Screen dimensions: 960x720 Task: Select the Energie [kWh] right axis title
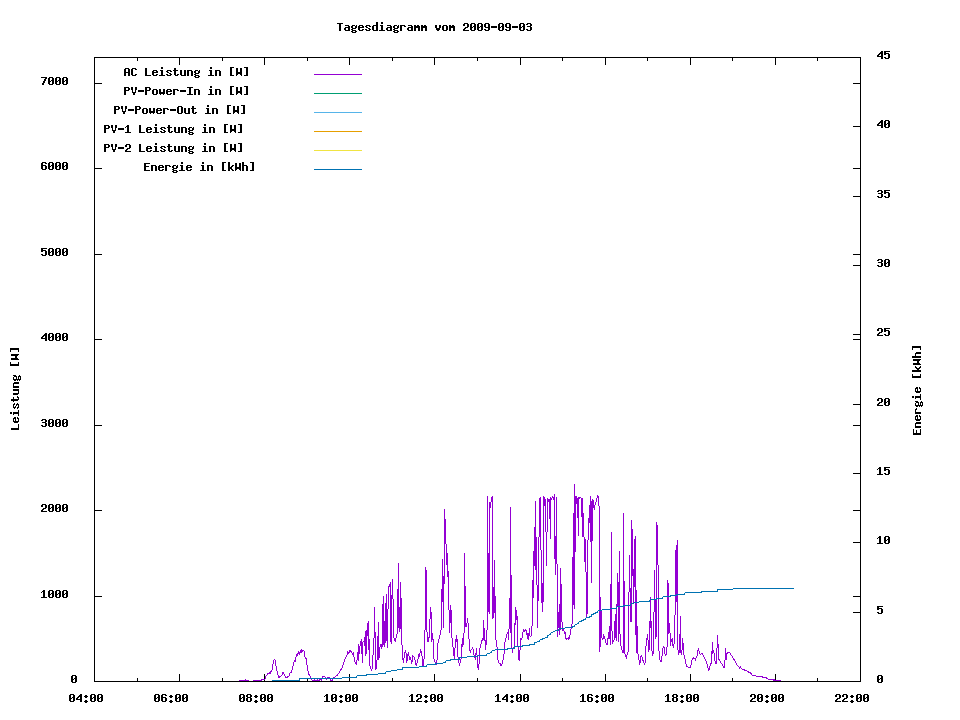click(917, 390)
